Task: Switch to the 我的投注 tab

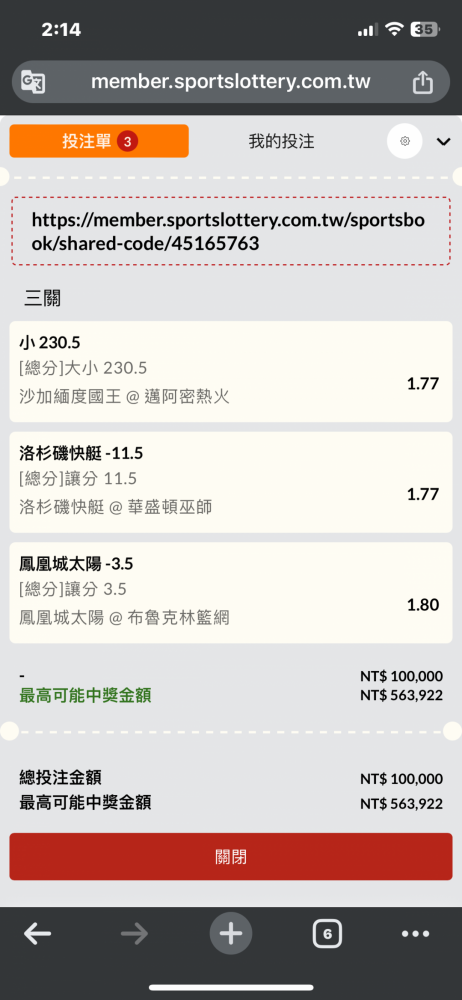Action: pos(281,141)
